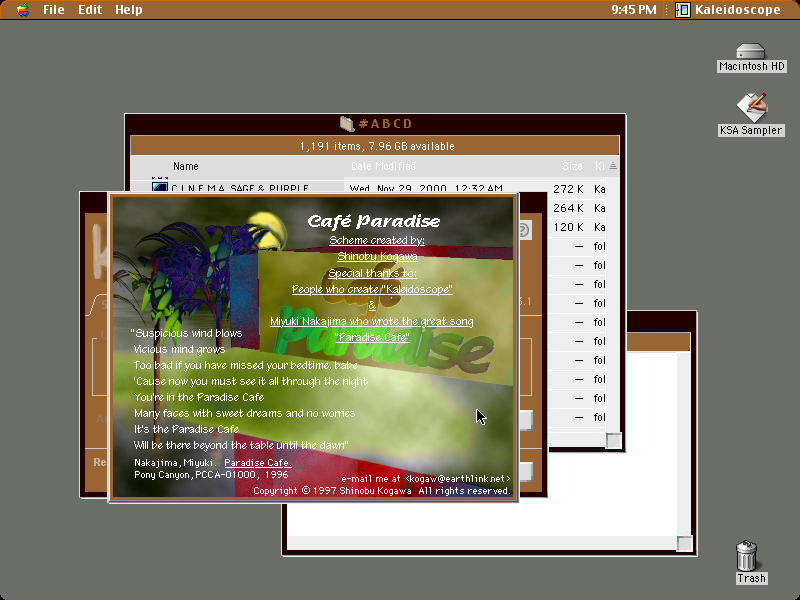Toggle sort order in #ABCD window
Image resolution: width=800 pixels, height=600 pixels.
coord(613,166)
